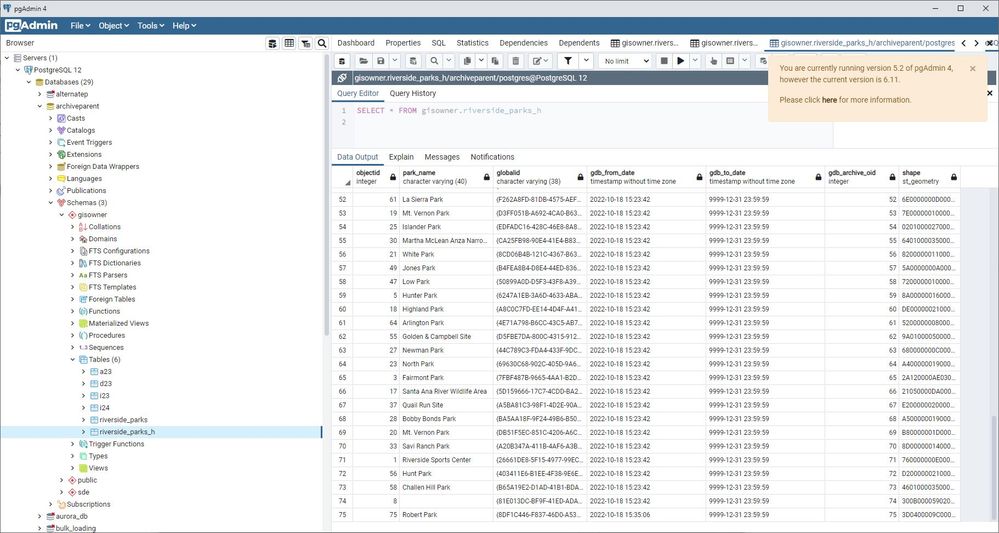Click the 'here' link in version notice
Viewport: 999px width, 533px height.
tap(829, 100)
